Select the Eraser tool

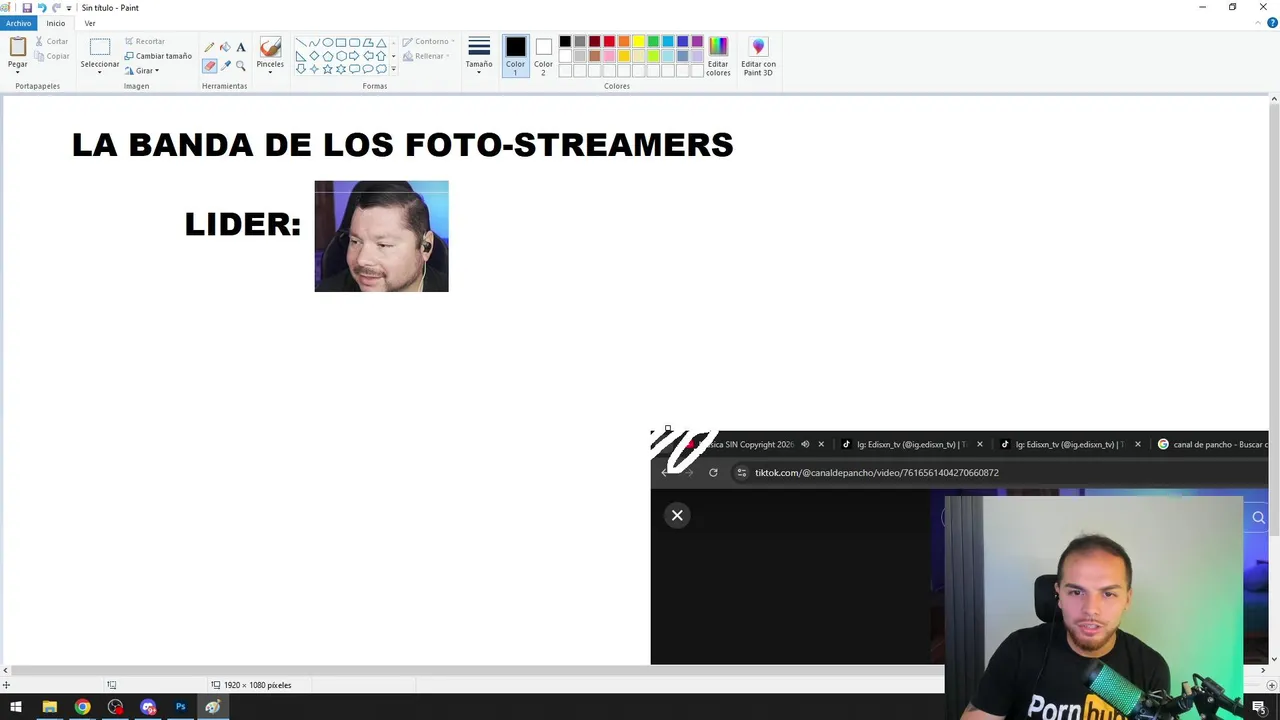tap(209, 65)
